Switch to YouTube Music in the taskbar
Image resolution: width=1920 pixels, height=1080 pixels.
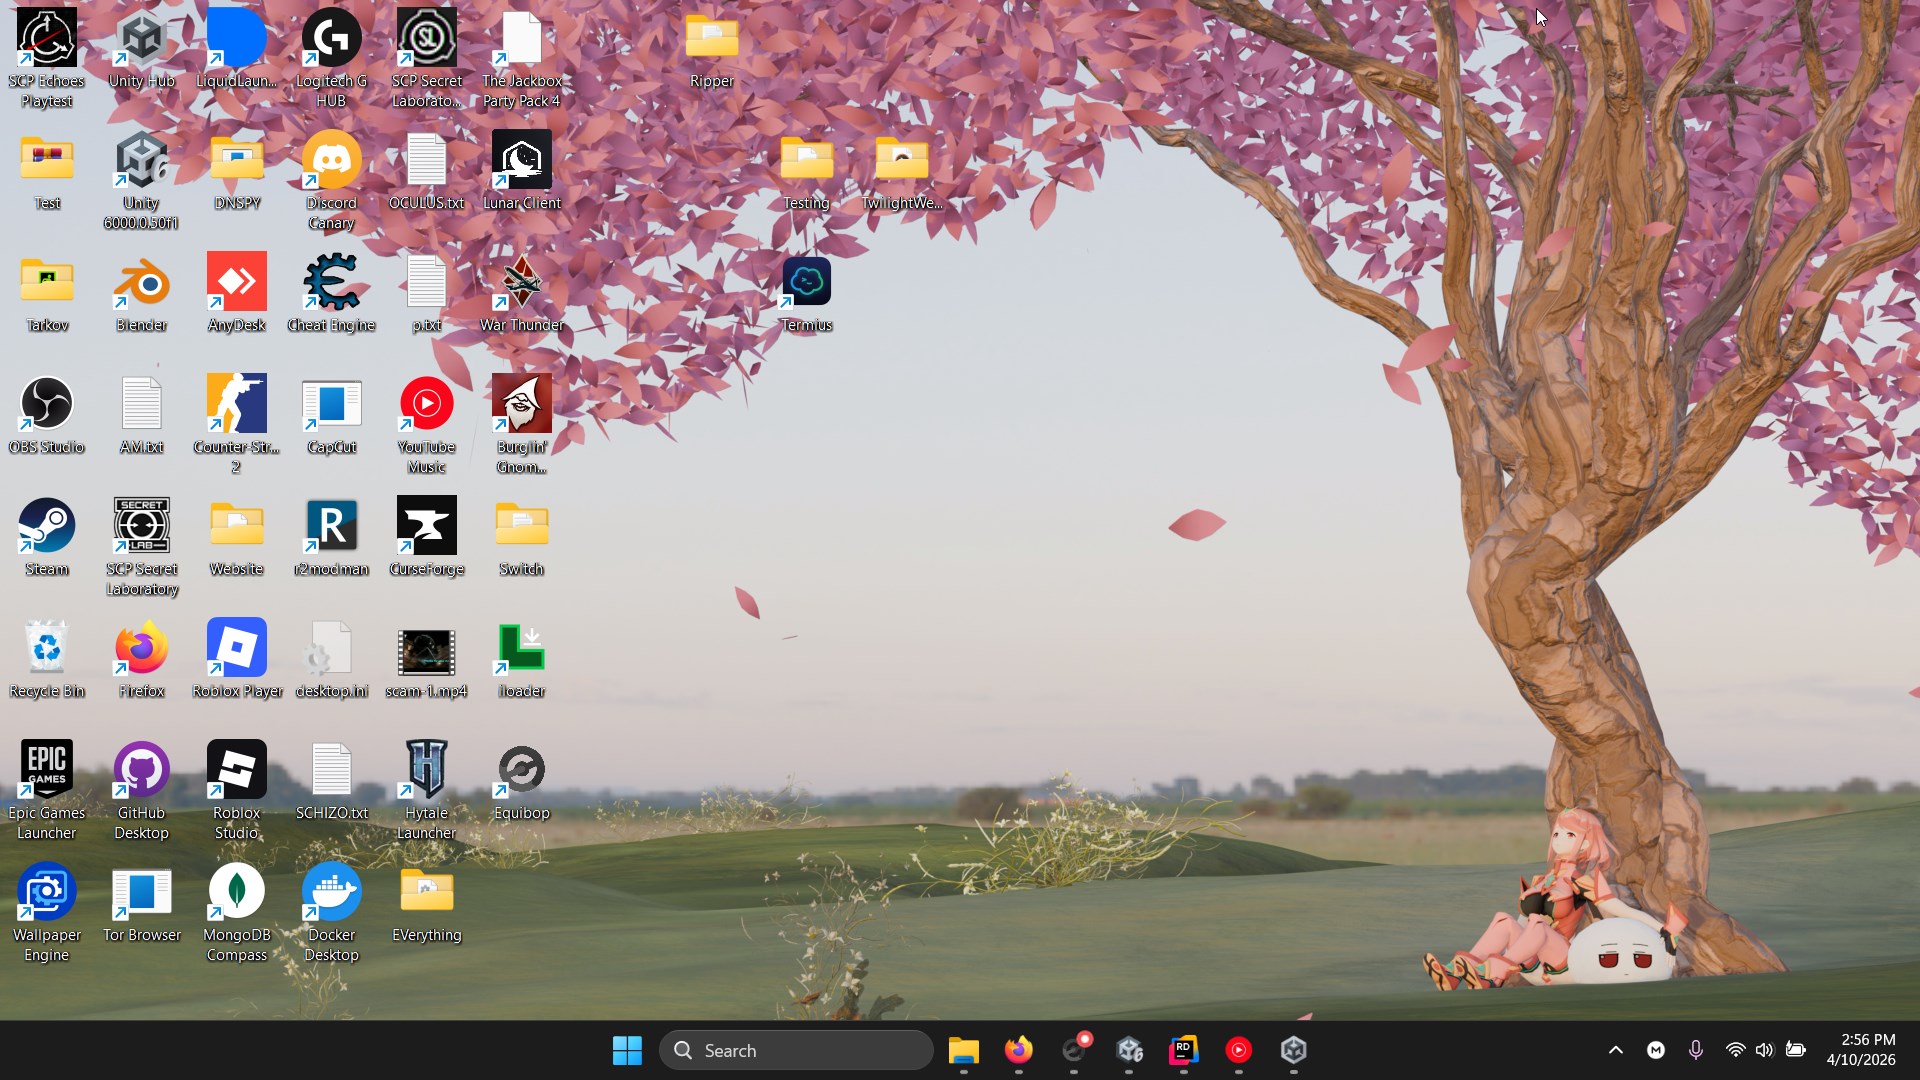tap(1239, 1050)
